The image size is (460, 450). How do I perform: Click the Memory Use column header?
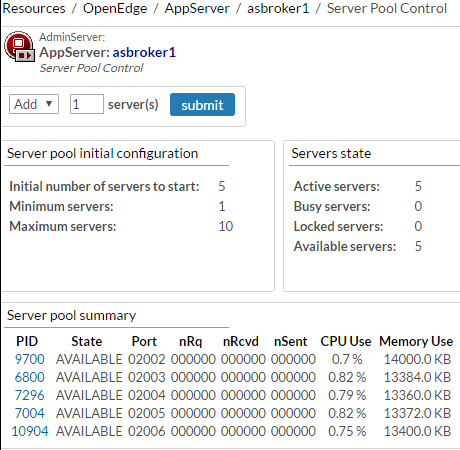[416, 342]
